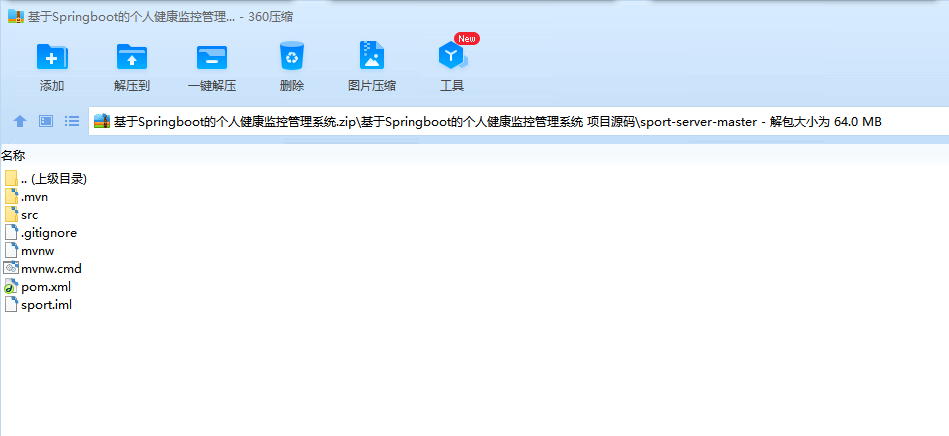Click the archive path address bar
The width and height of the screenshot is (949, 436).
click(x=518, y=122)
